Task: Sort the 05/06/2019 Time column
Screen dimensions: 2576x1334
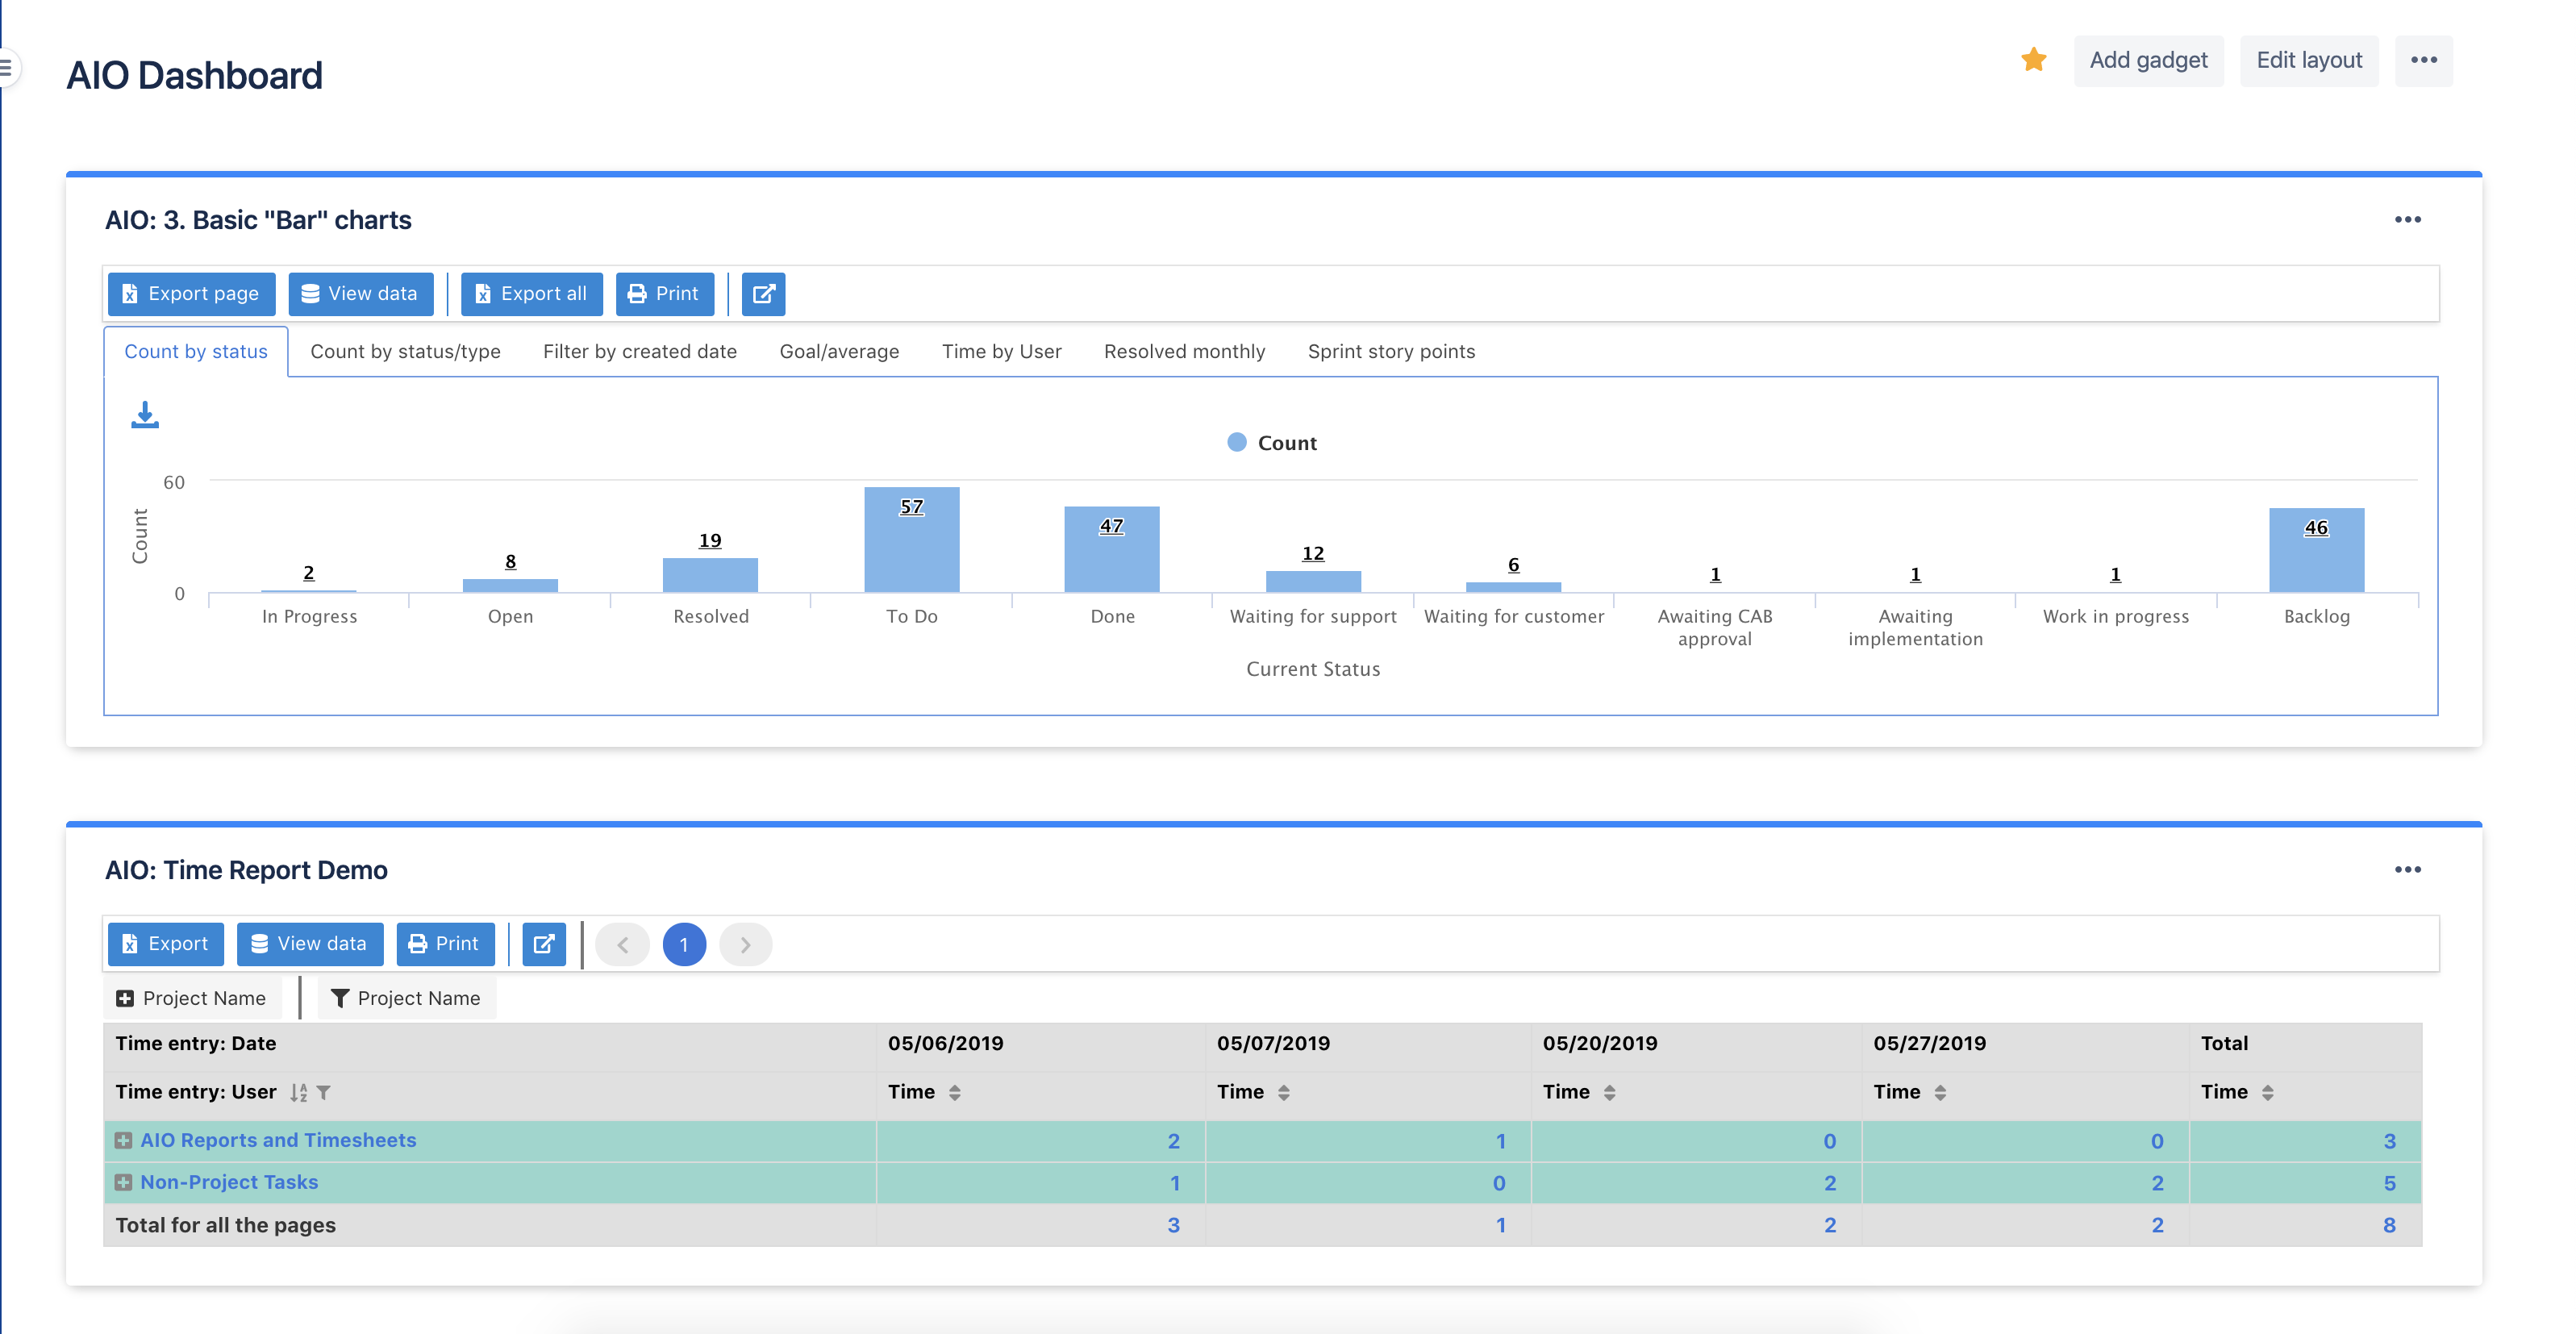Action: [x=953, y=1092]
